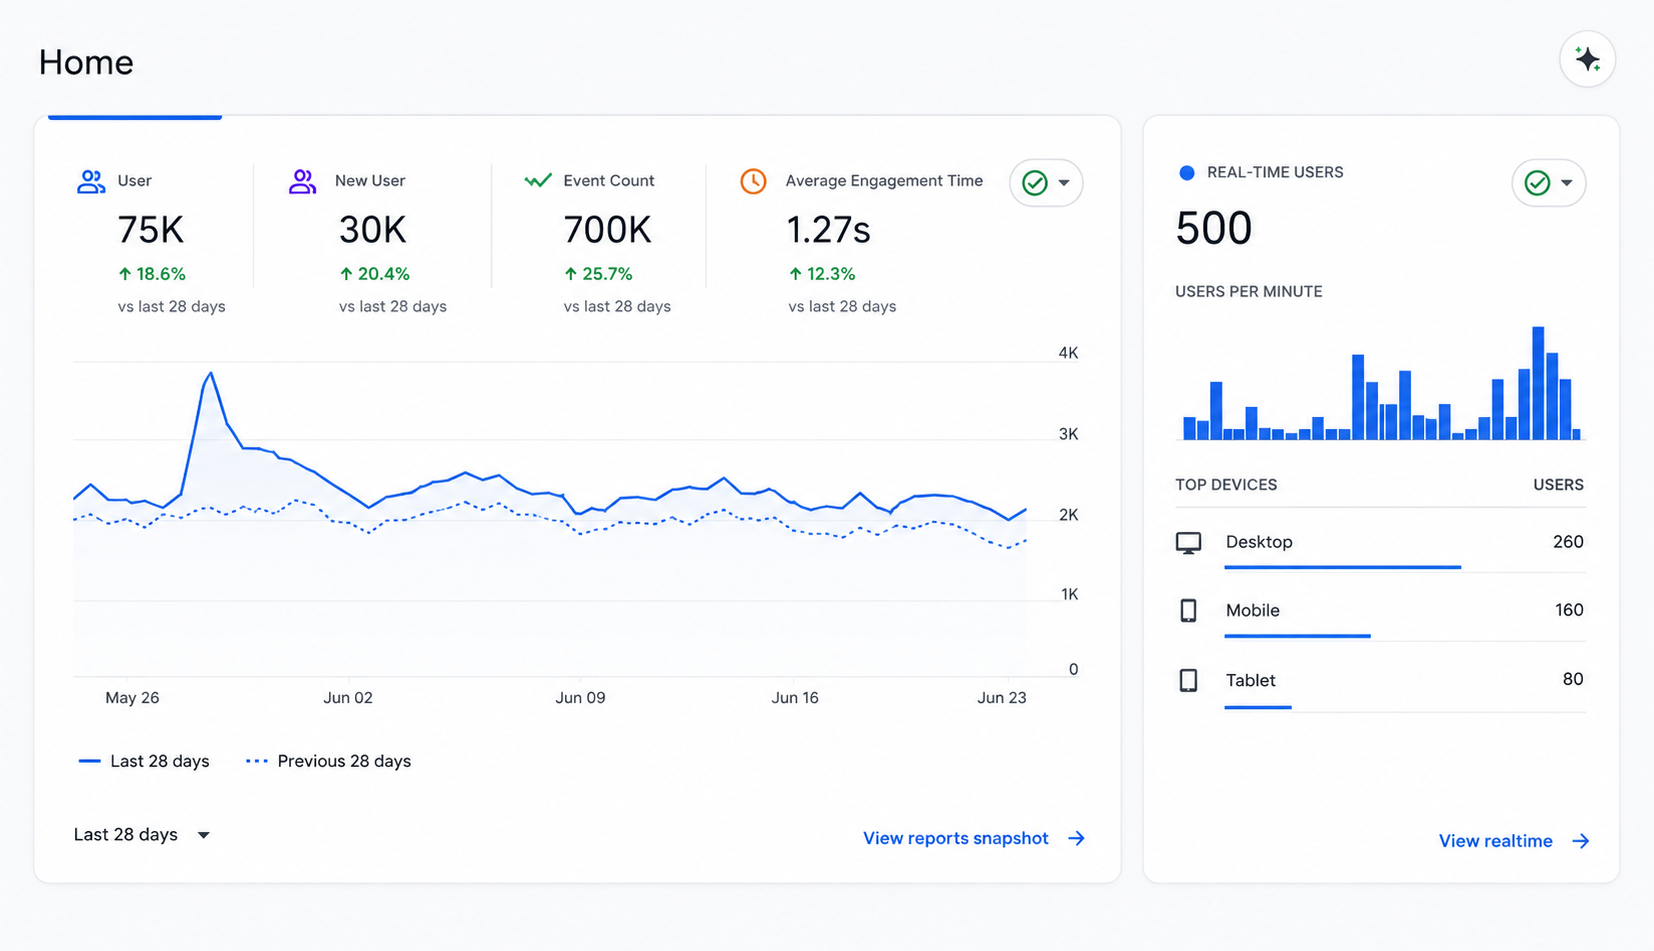Screen dimensions: 1654x951
Task: Click the 260 desktop users value
Action: click(1568, 542)
